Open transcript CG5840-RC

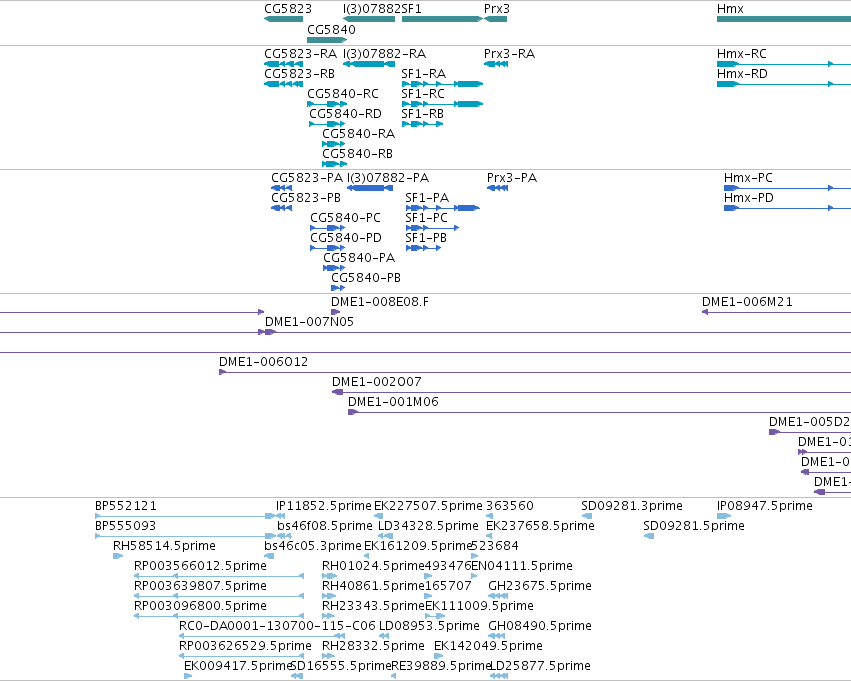[327, 104]
